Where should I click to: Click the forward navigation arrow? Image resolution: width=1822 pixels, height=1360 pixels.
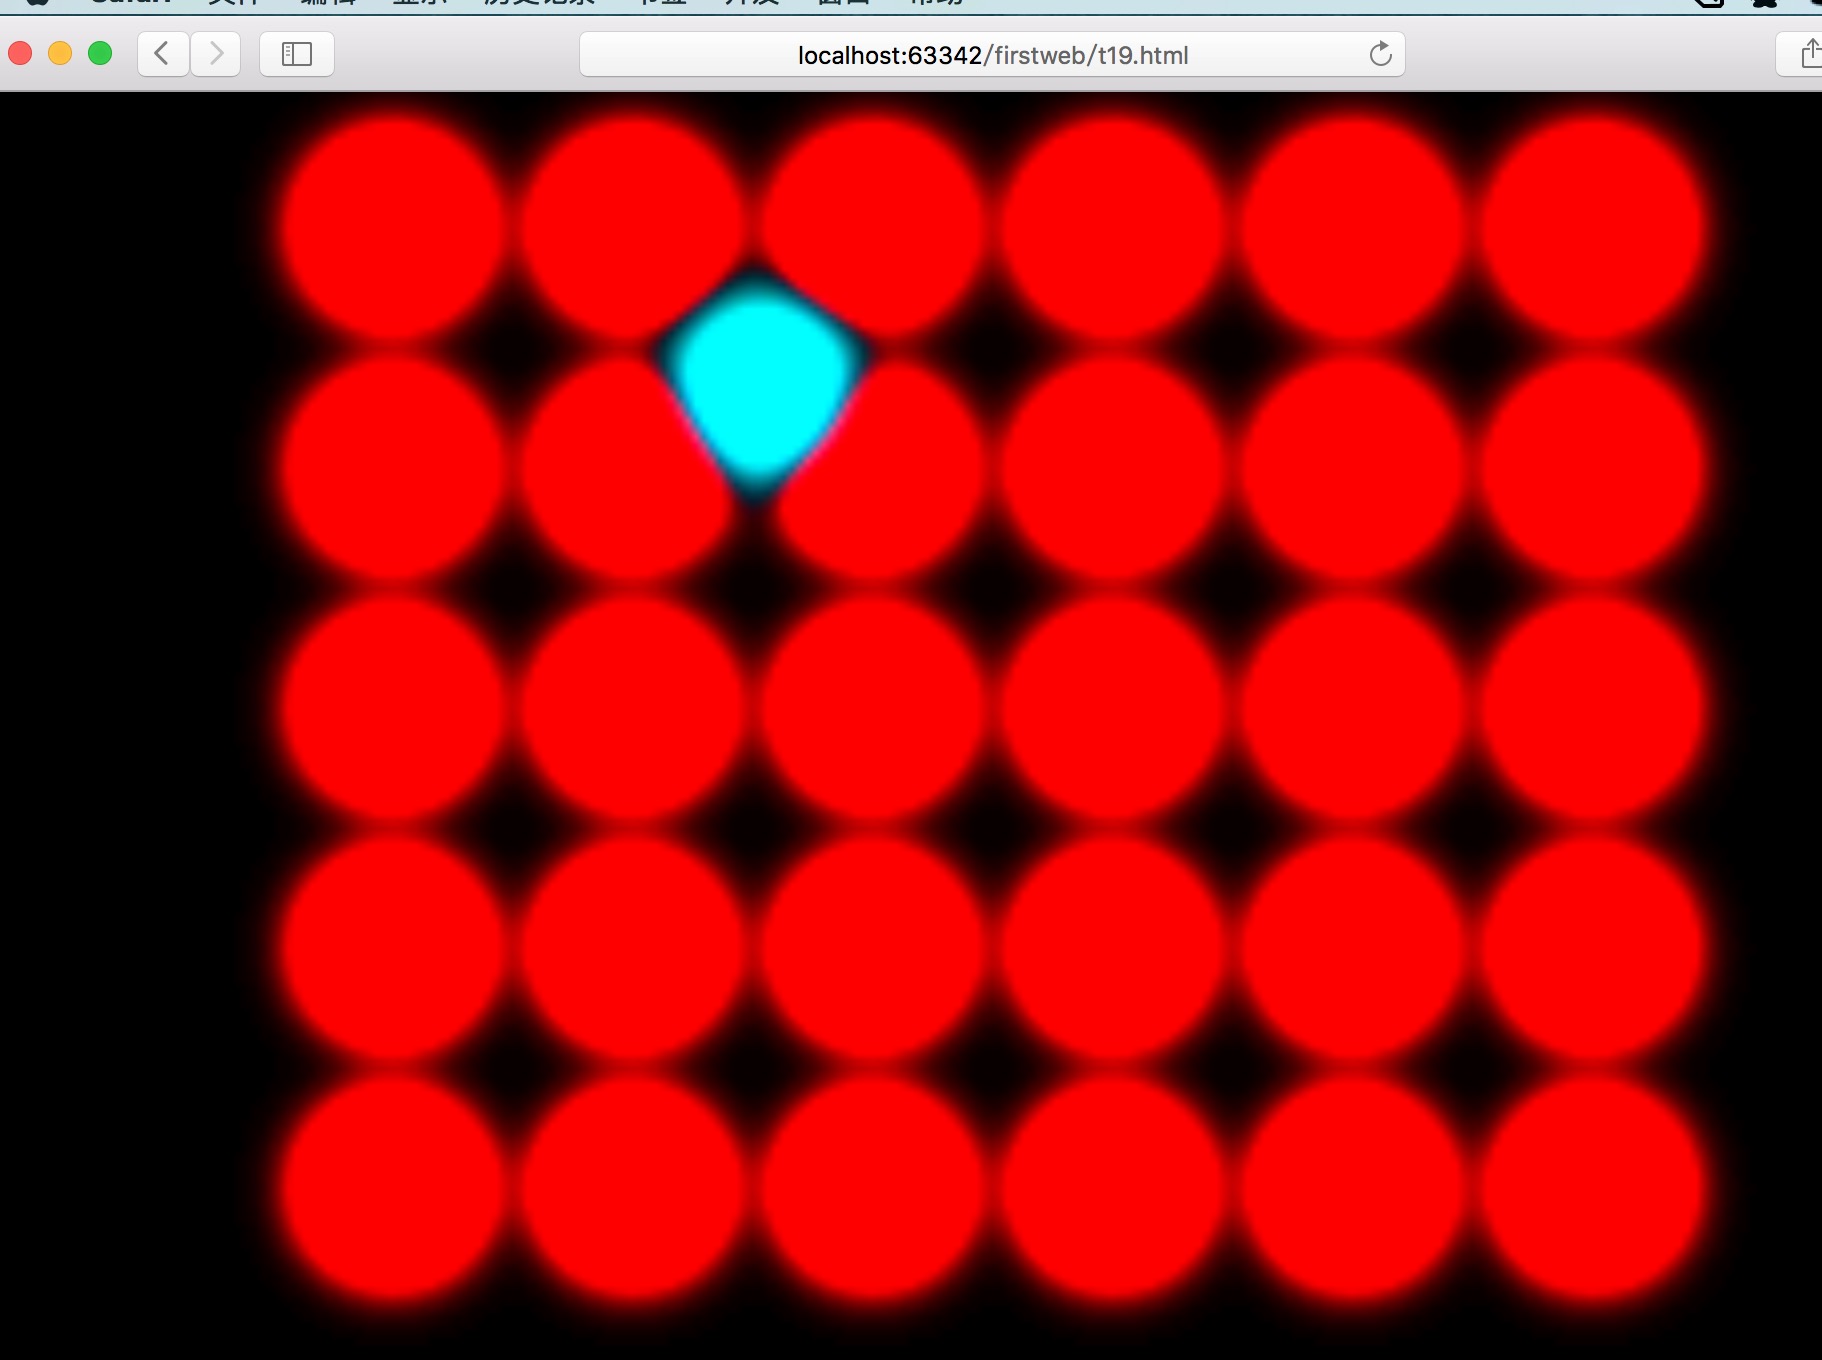click(216, 54)
